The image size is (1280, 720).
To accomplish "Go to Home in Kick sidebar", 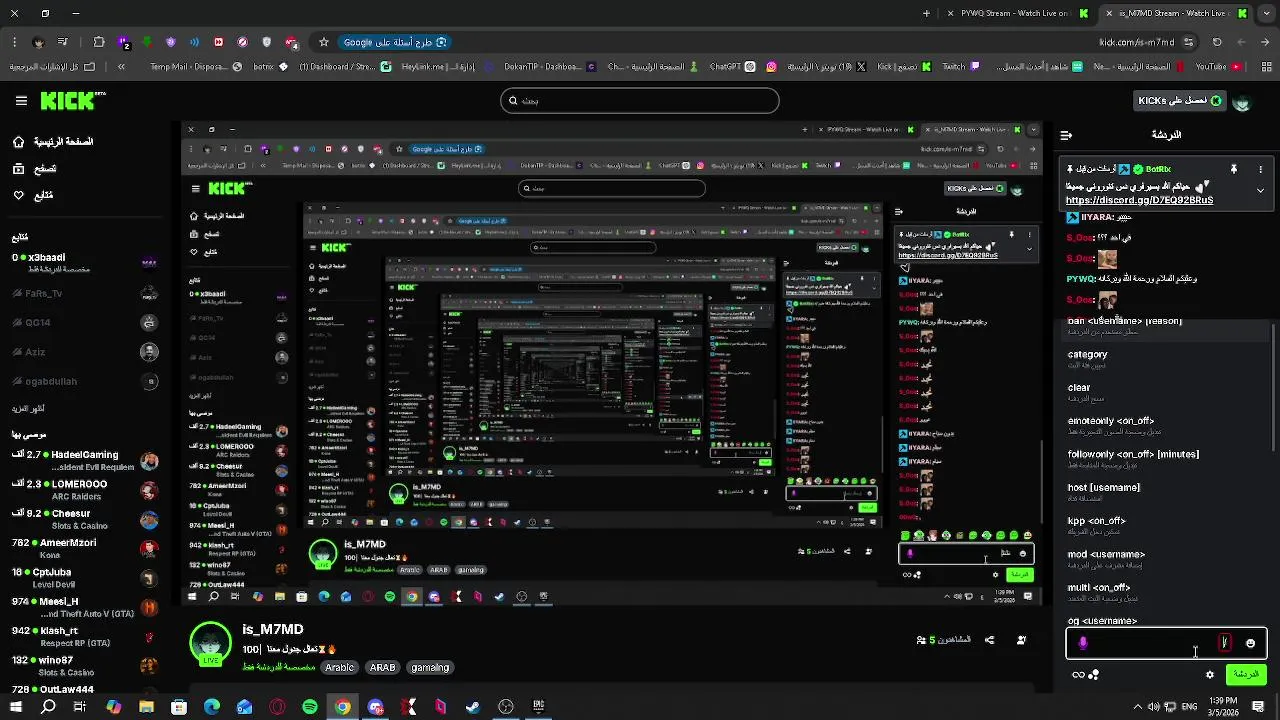I will point(55,142).
